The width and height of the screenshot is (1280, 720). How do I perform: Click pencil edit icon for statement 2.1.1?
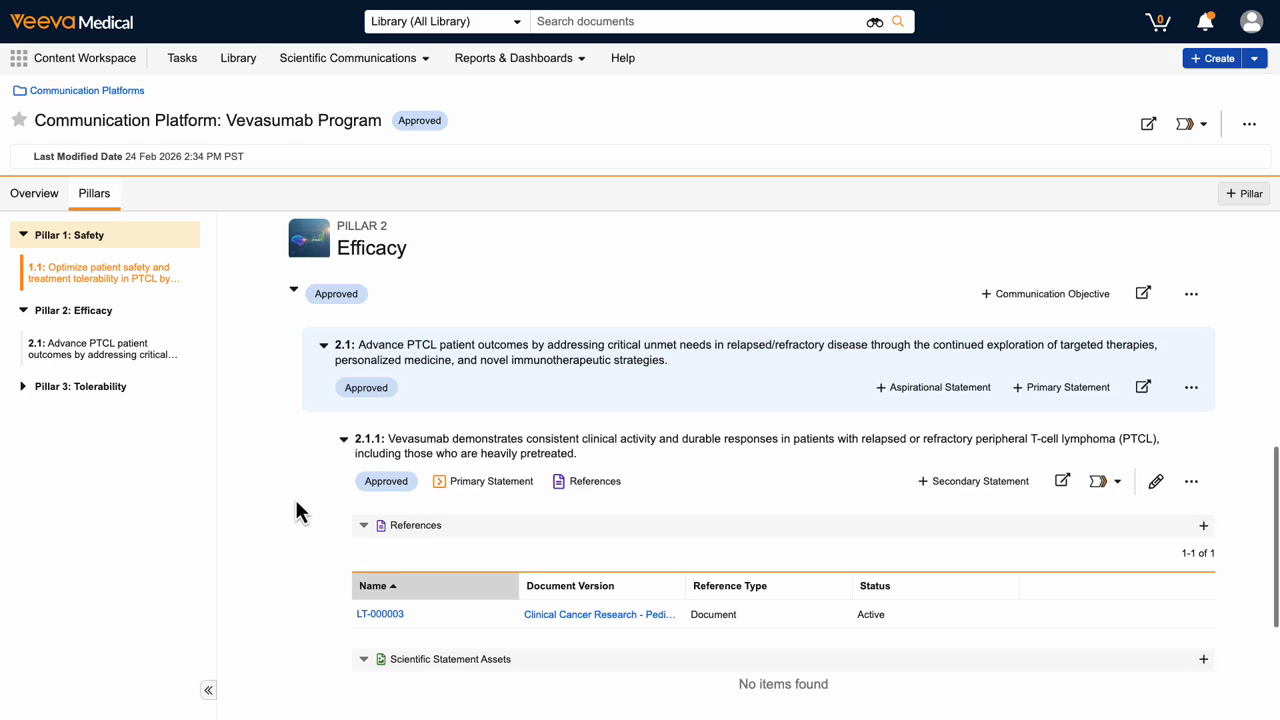click(1156, 482)
